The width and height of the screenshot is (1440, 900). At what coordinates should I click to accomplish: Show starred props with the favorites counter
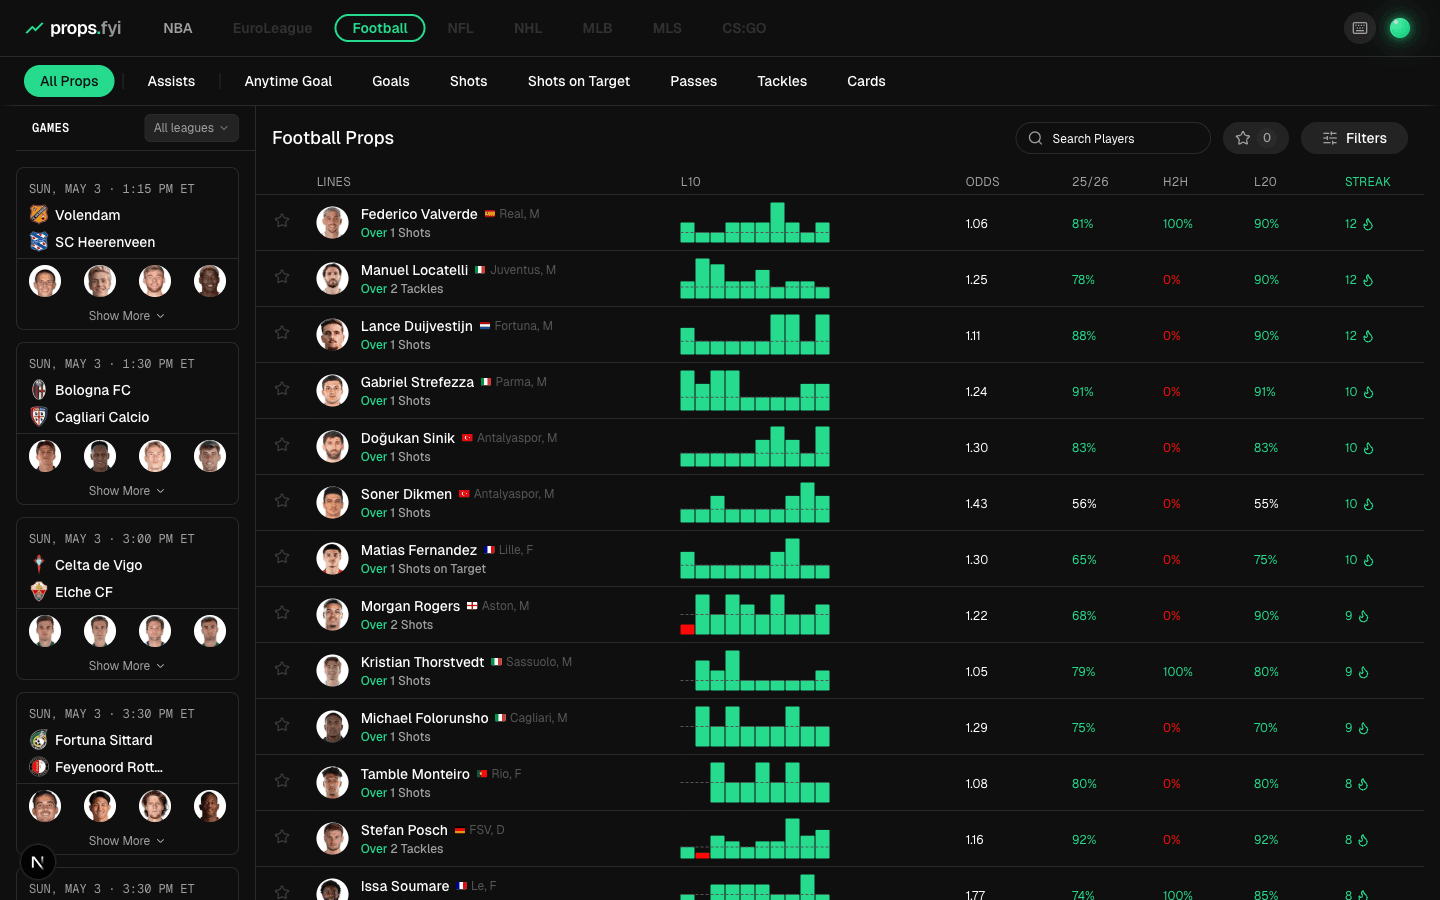click(1255, 138)
